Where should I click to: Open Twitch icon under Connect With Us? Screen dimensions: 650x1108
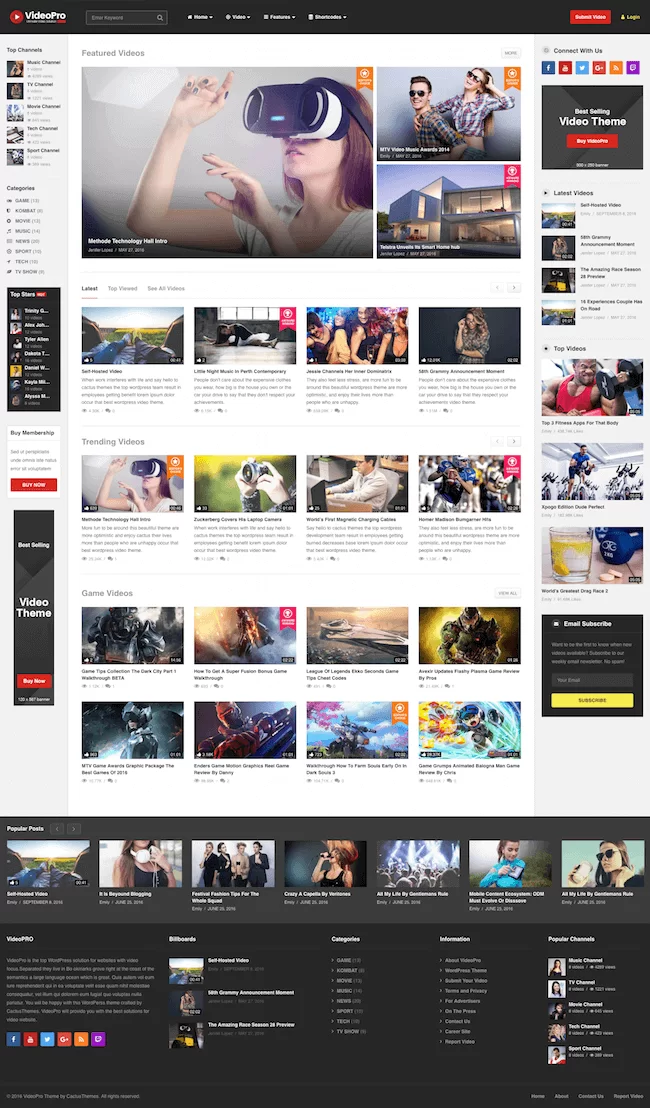[633, 67]
